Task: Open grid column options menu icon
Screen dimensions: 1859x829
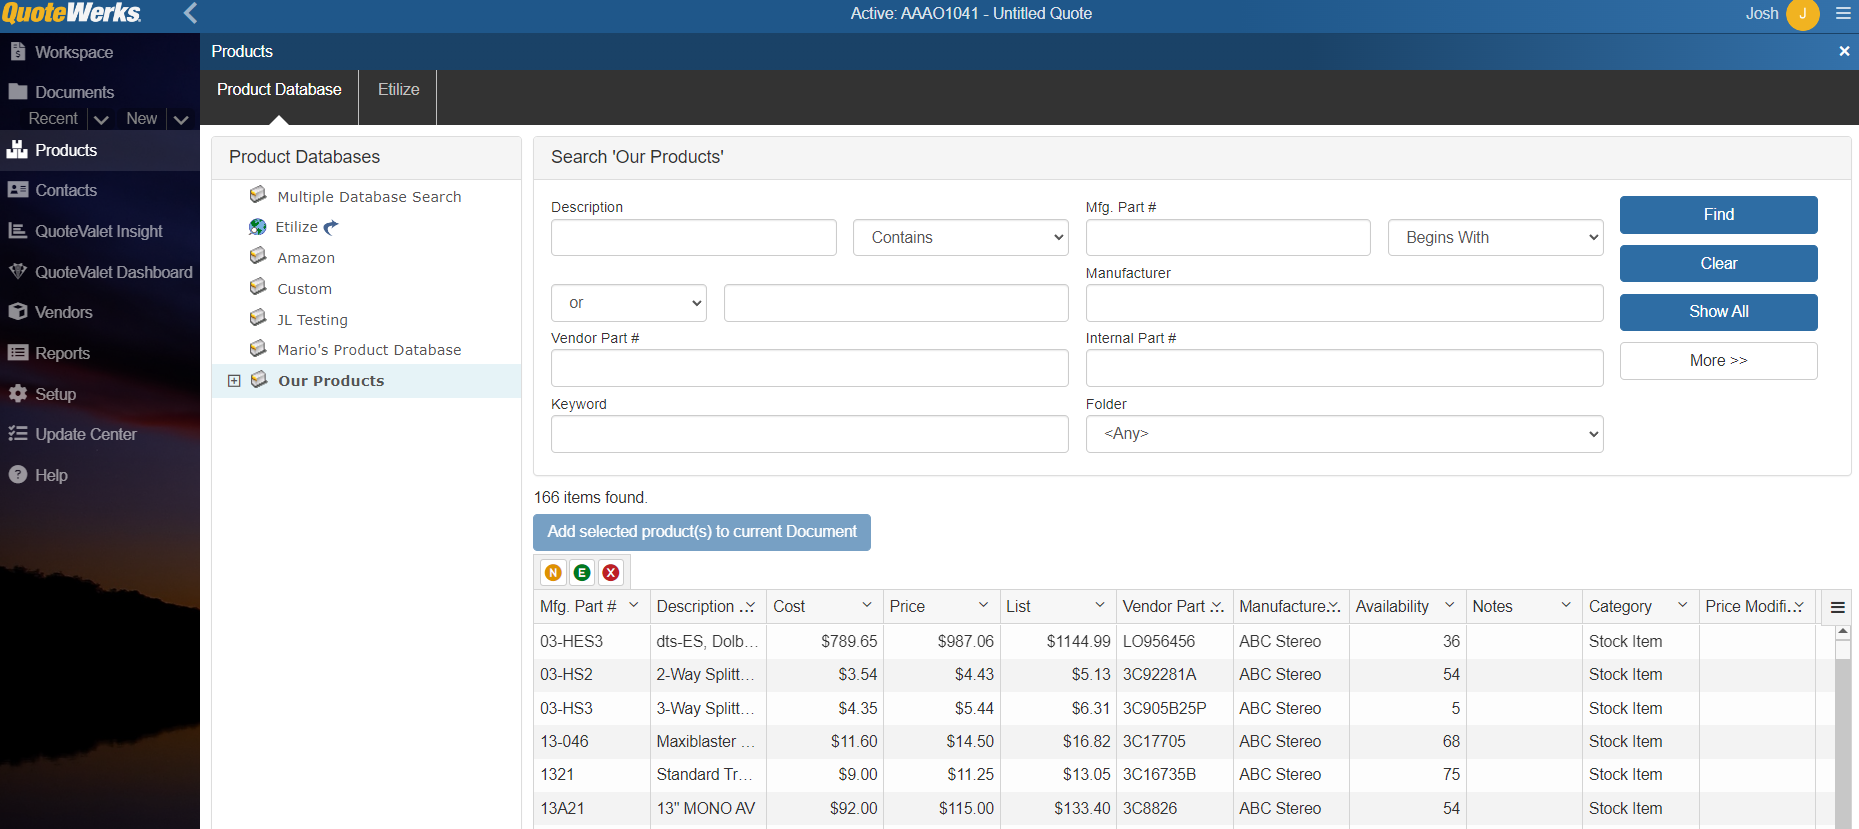Action: (x=1837, y=607)
